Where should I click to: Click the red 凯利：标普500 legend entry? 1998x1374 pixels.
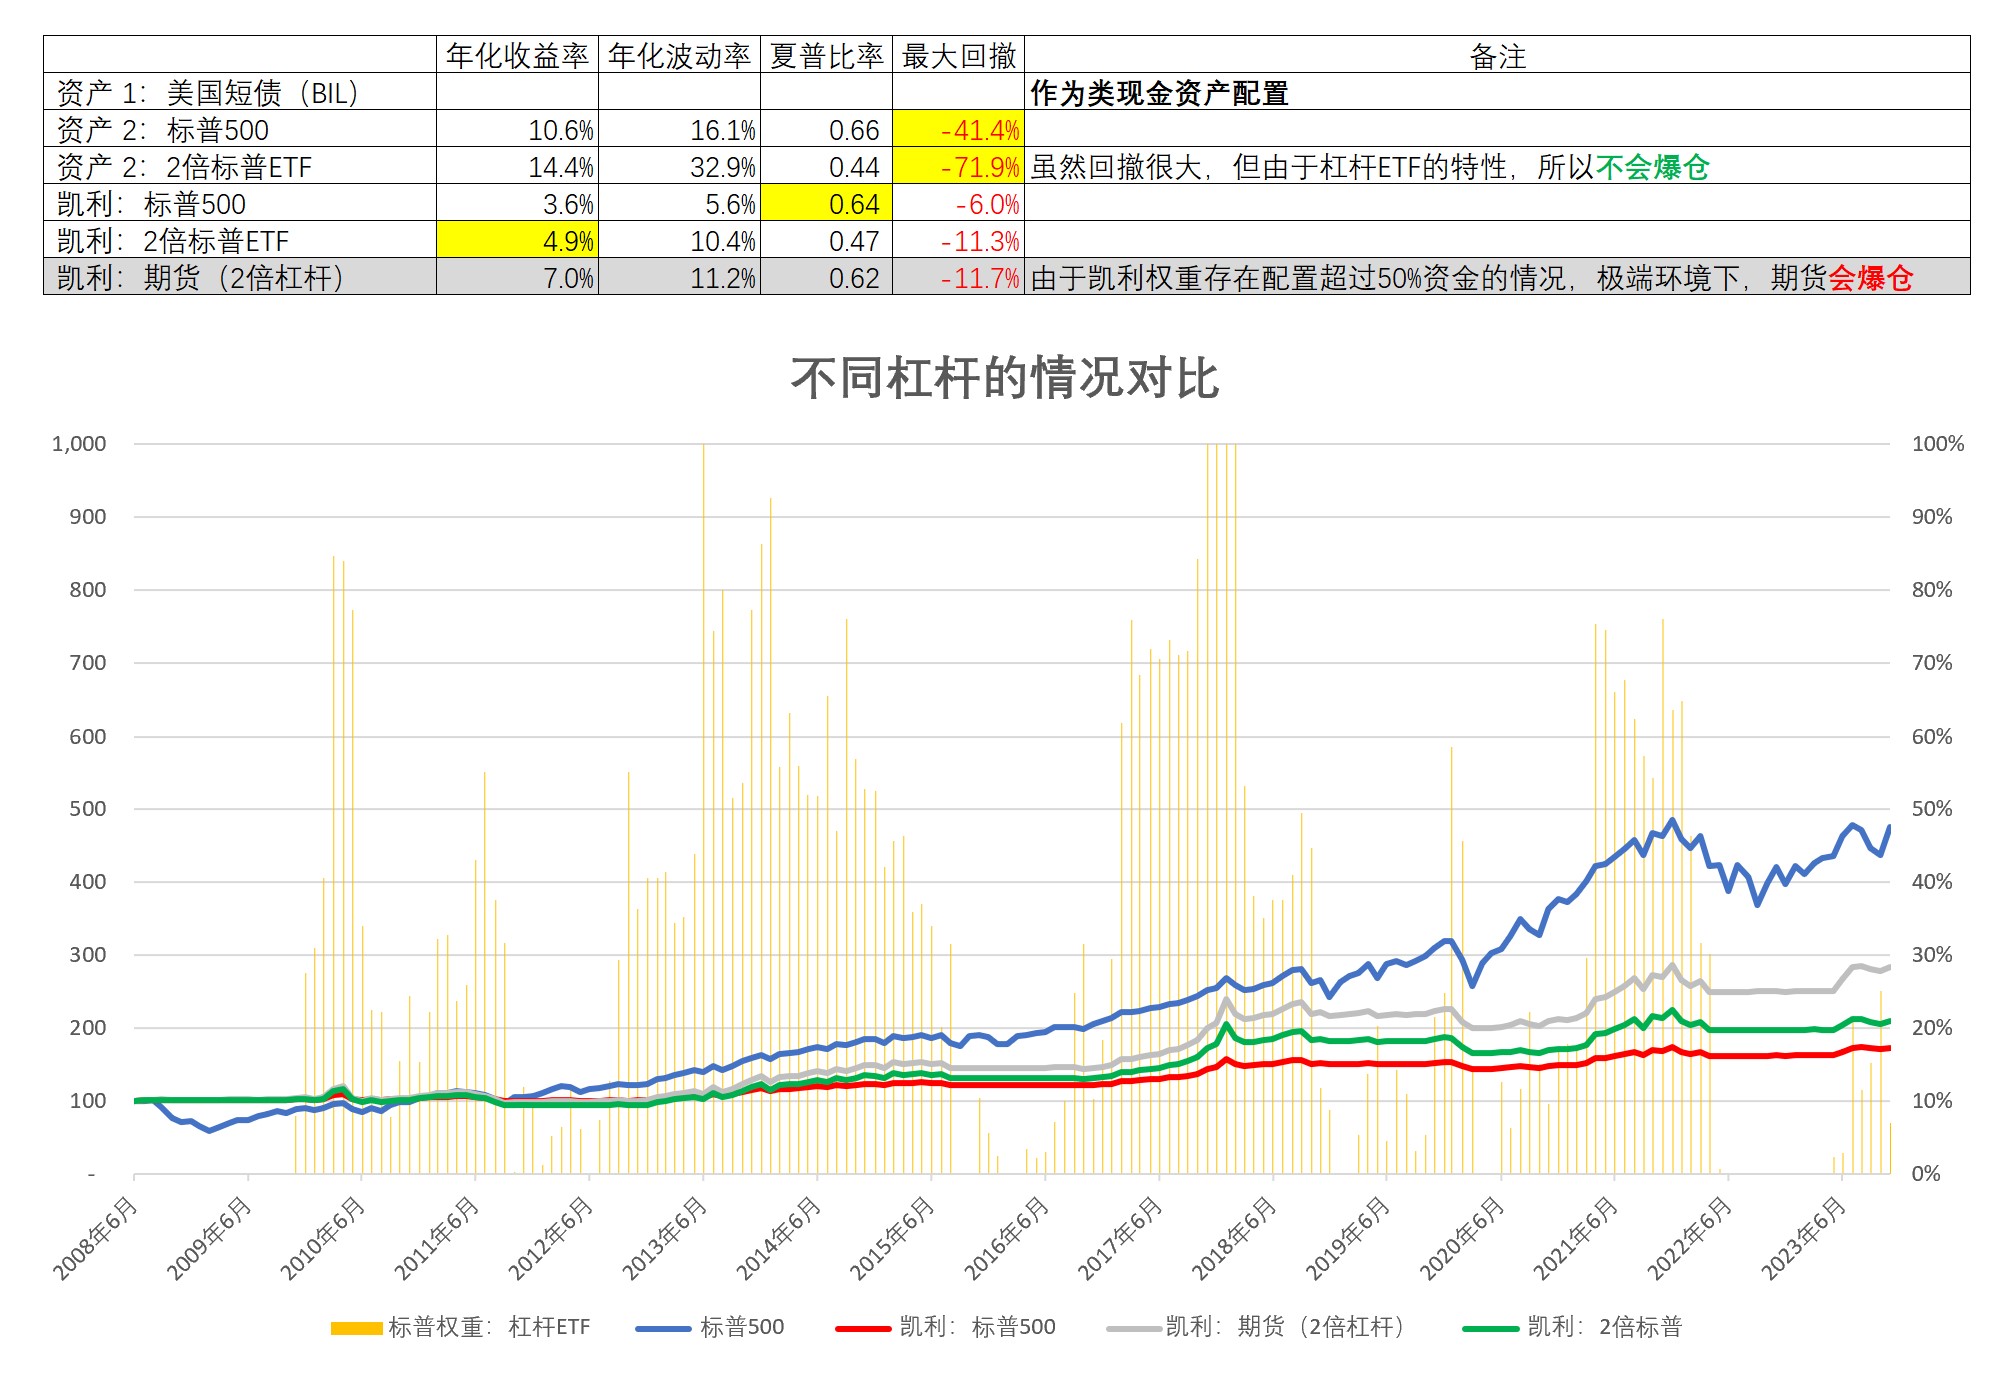point(977,1327)
